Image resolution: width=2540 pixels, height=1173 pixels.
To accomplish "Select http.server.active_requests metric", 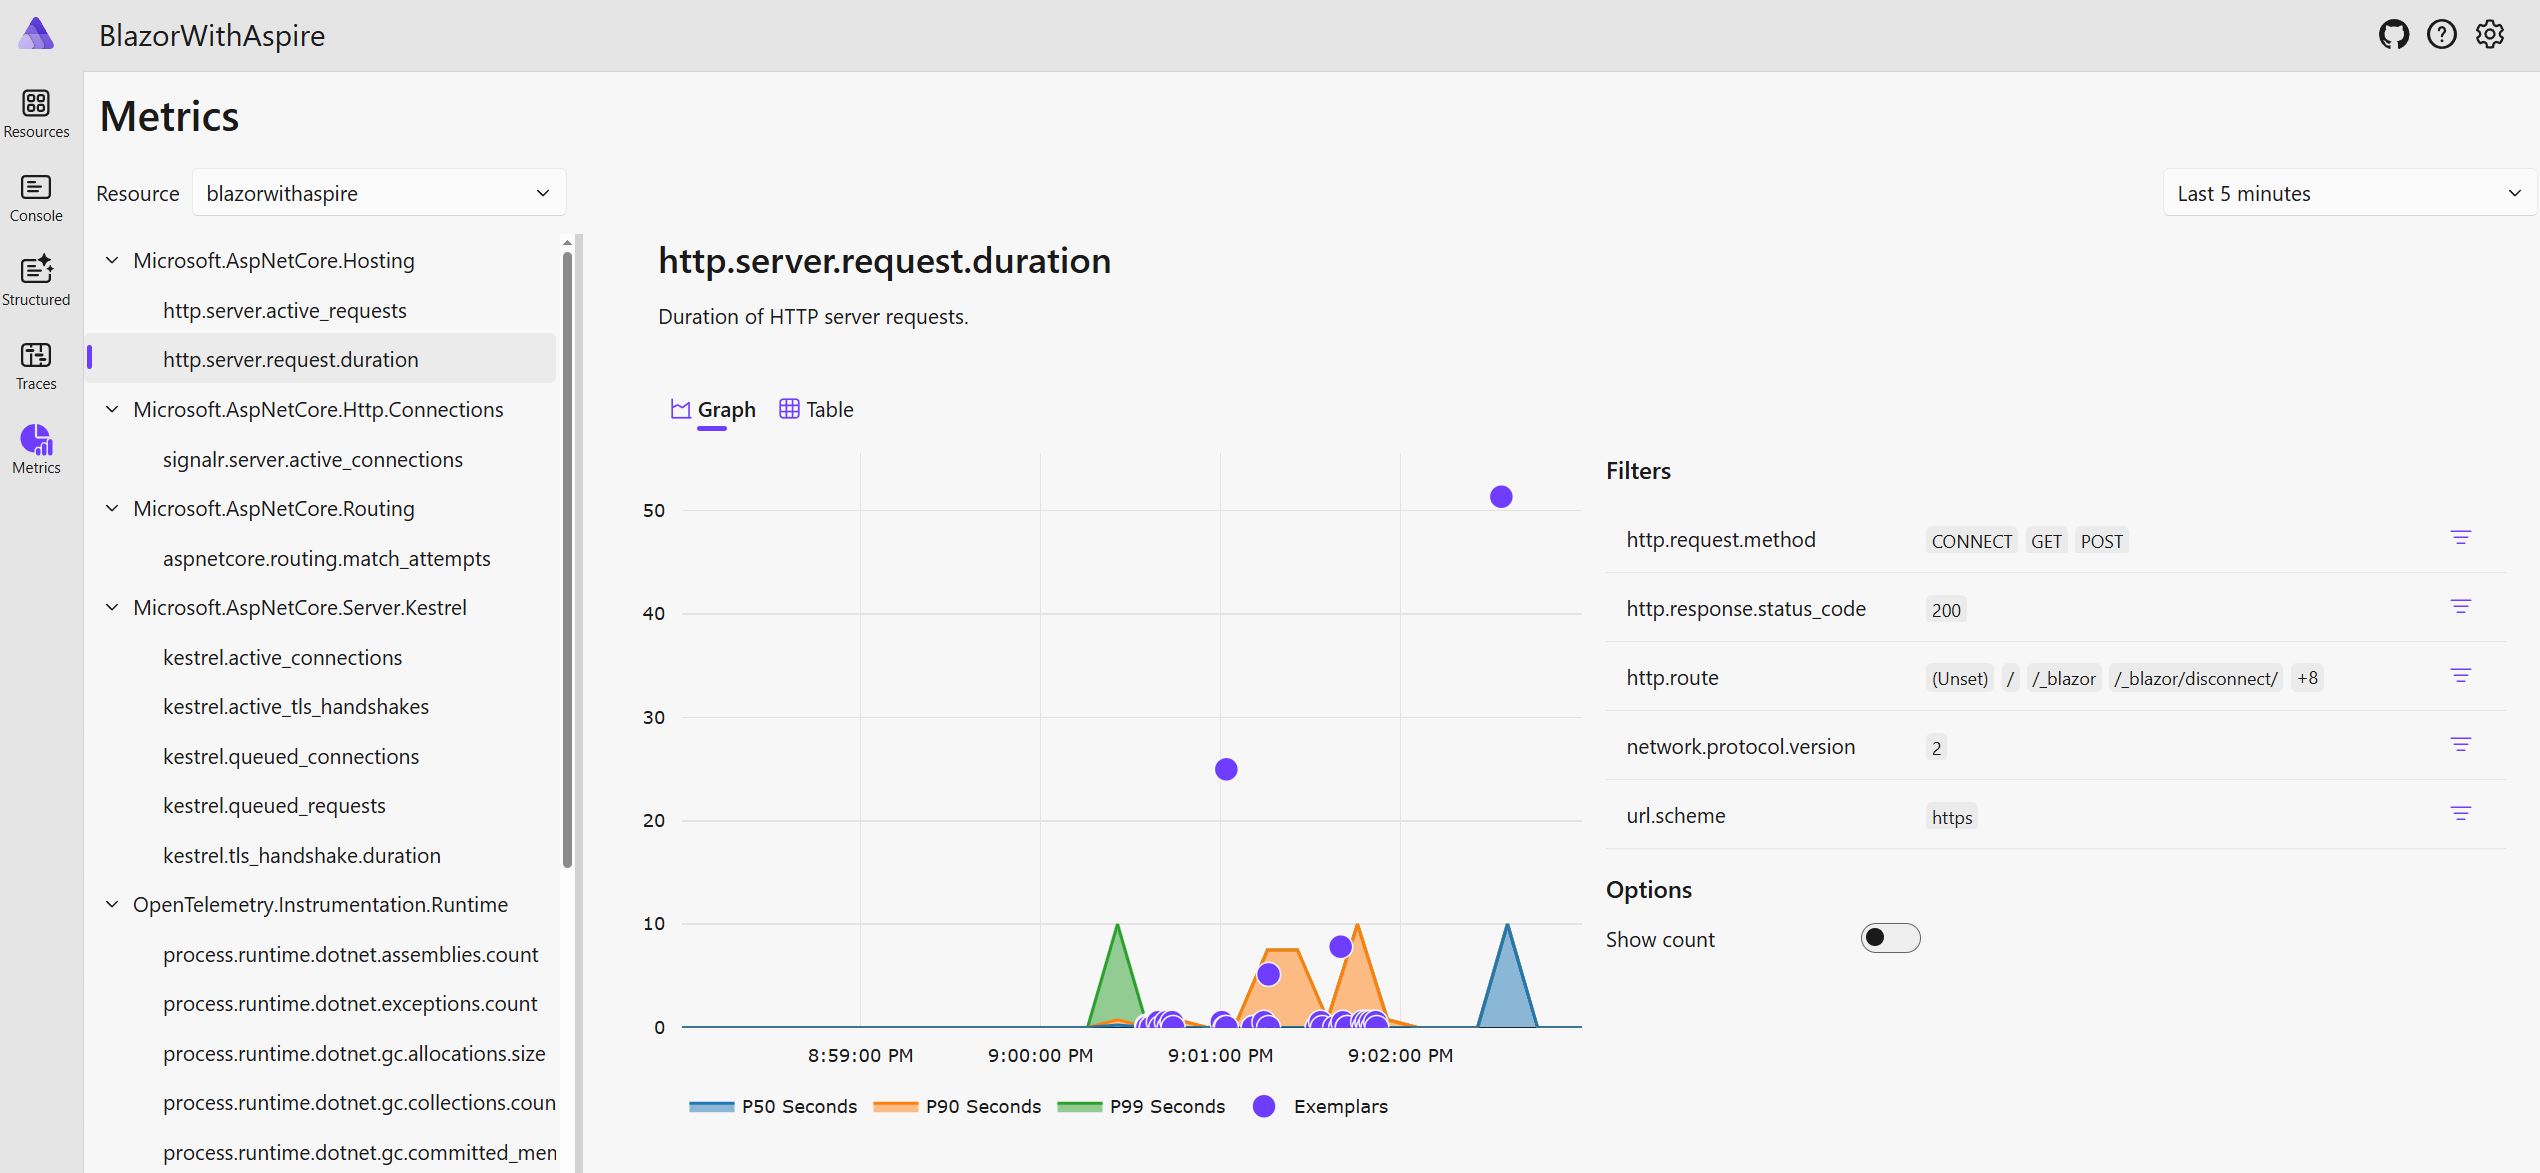I will pos(285,310).
